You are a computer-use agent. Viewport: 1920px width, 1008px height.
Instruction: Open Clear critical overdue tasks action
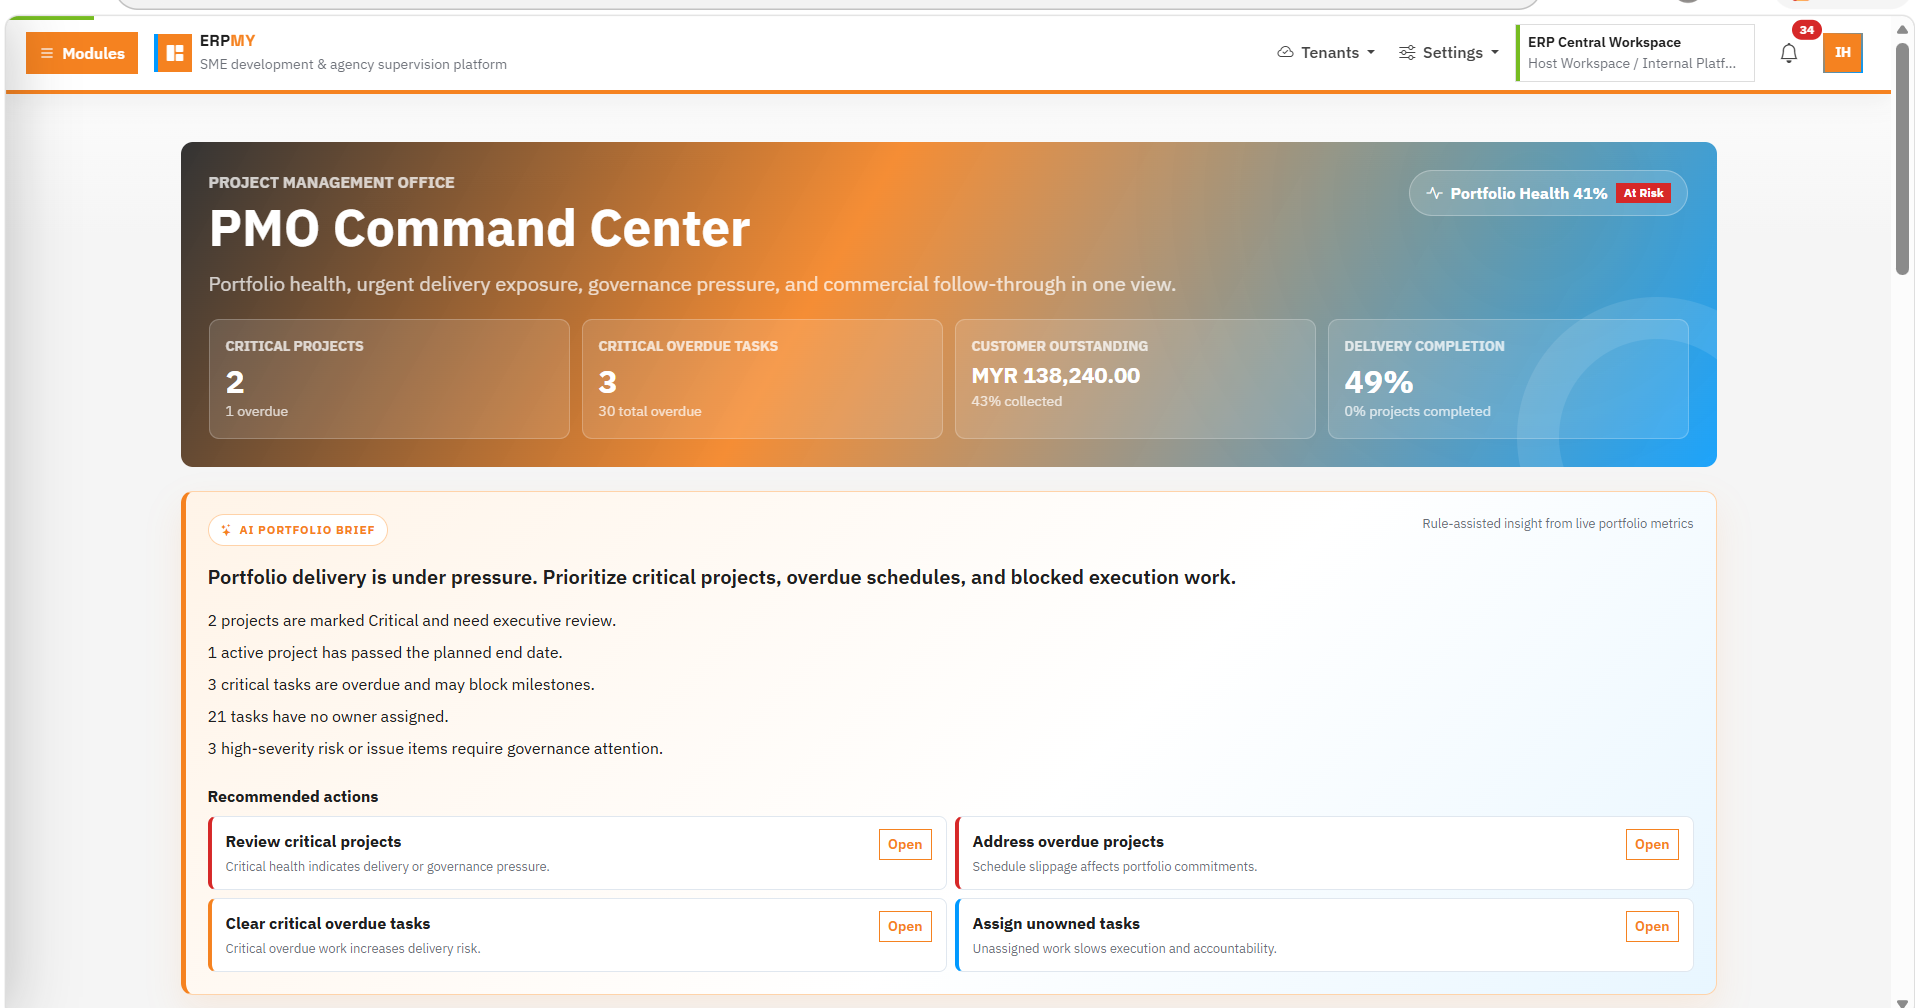tap(905, 926)
